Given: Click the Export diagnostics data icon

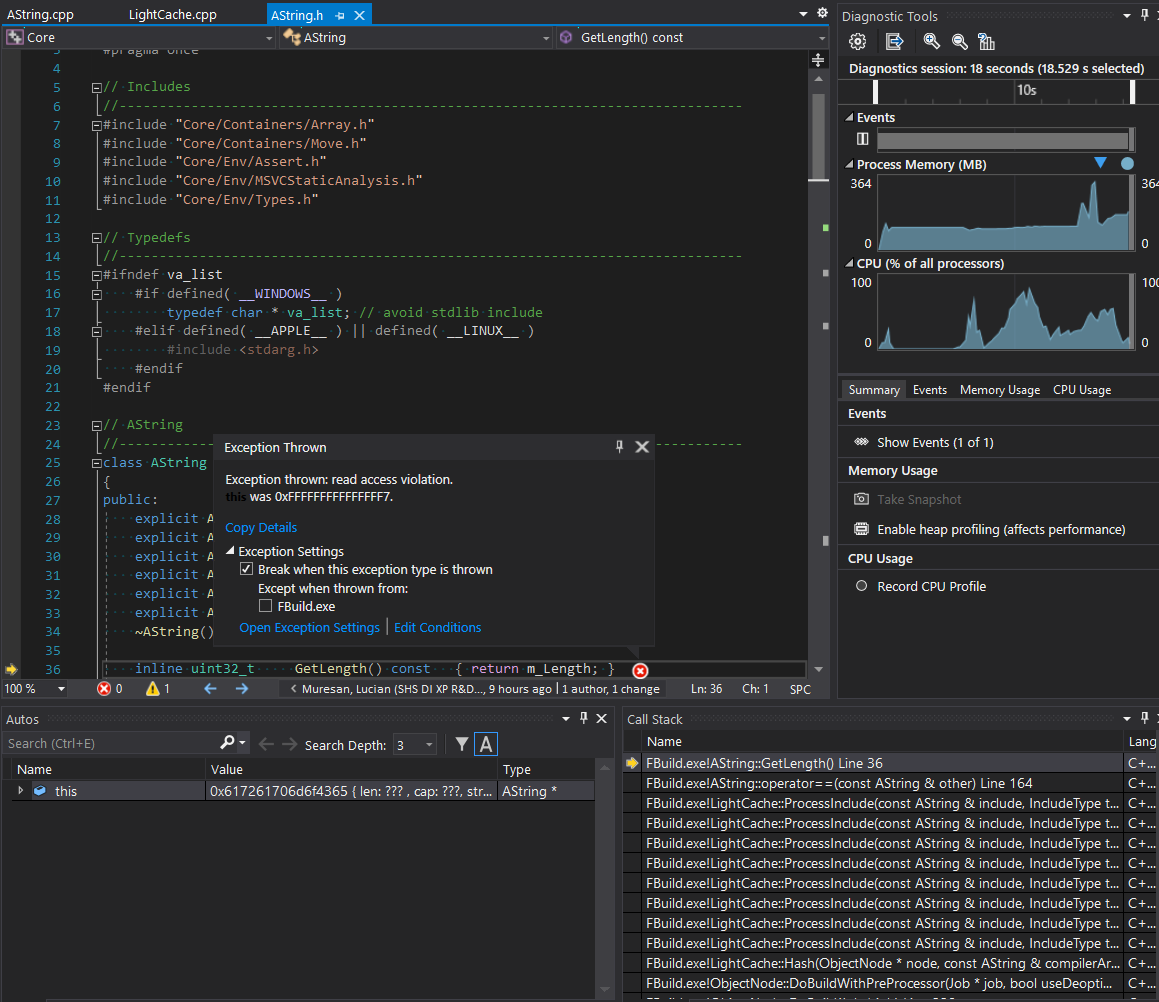Looking at the screenshot, I should pyautogui.click(x=894, y=41).
